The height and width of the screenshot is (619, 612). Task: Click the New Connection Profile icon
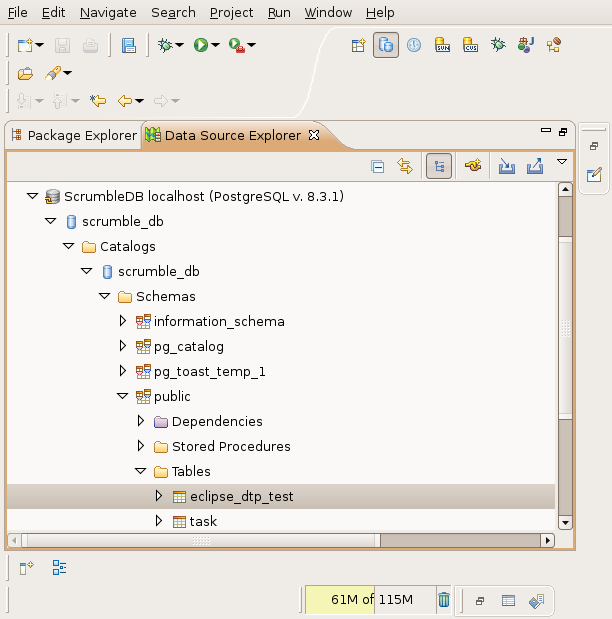(473, 165)
